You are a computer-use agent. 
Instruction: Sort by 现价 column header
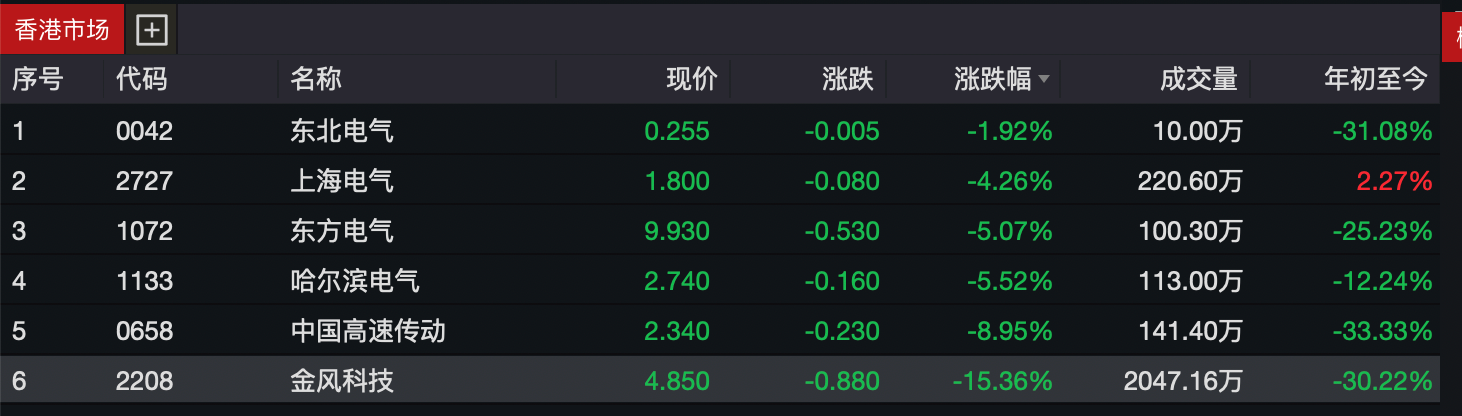692,80
